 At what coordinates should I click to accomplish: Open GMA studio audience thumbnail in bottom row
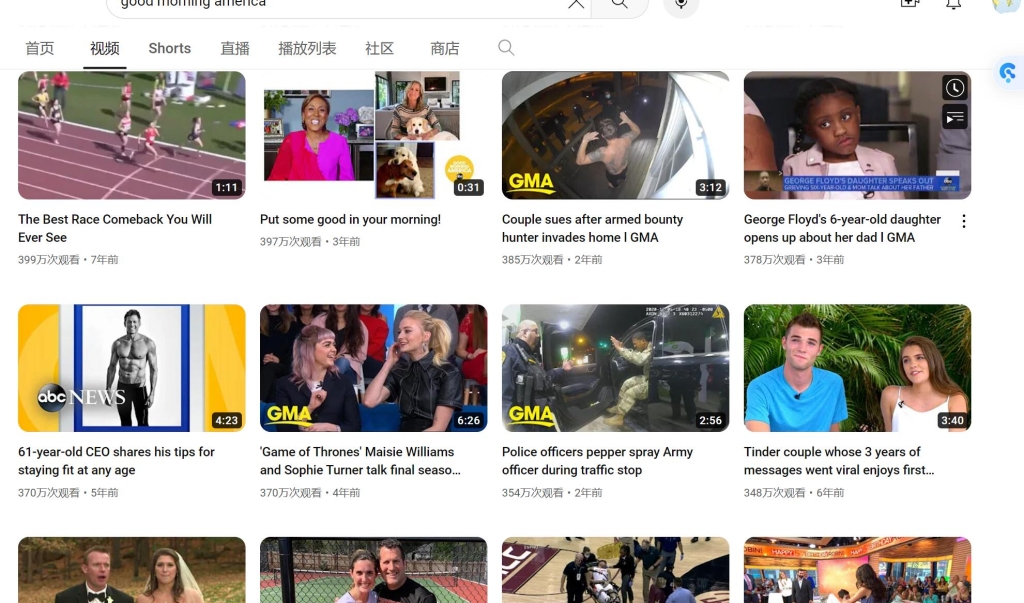[857, 570]
